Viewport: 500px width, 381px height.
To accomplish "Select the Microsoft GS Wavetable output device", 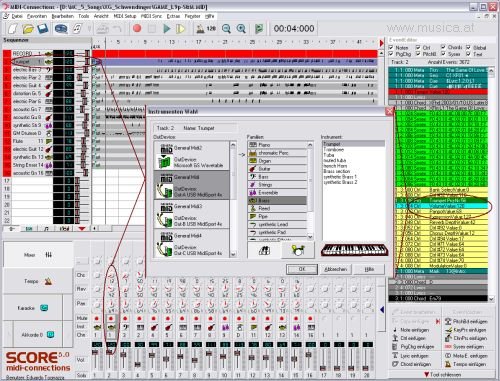I will click(192, 156).
